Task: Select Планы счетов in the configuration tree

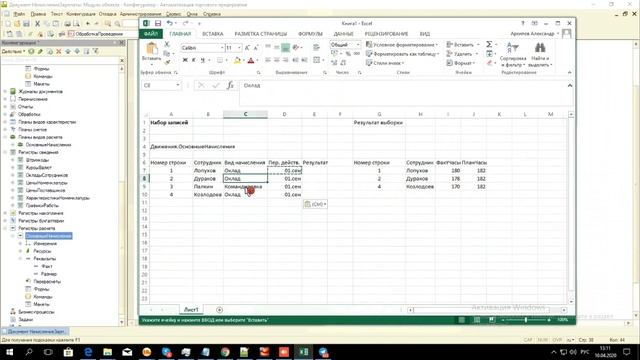Action: (x=32, y=129)
